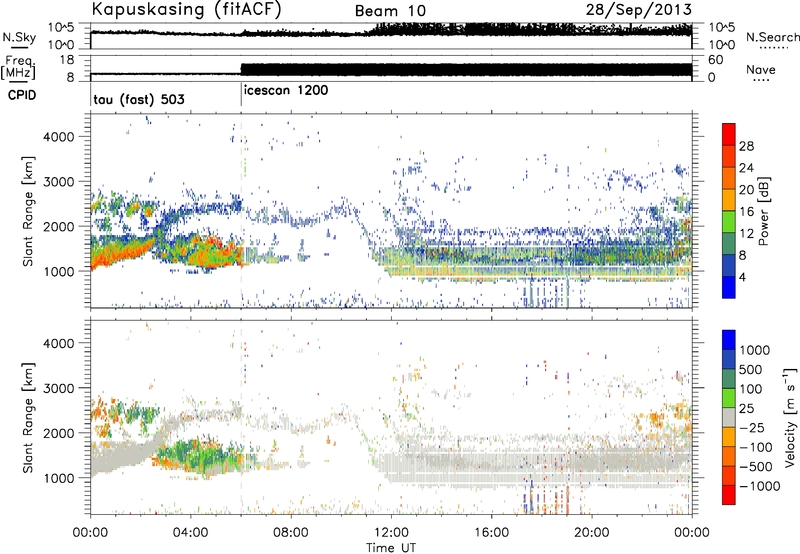Click the 'Freq. [MHz]' axis label
Viewport: 800px width, 554px height.
[18, 68]
